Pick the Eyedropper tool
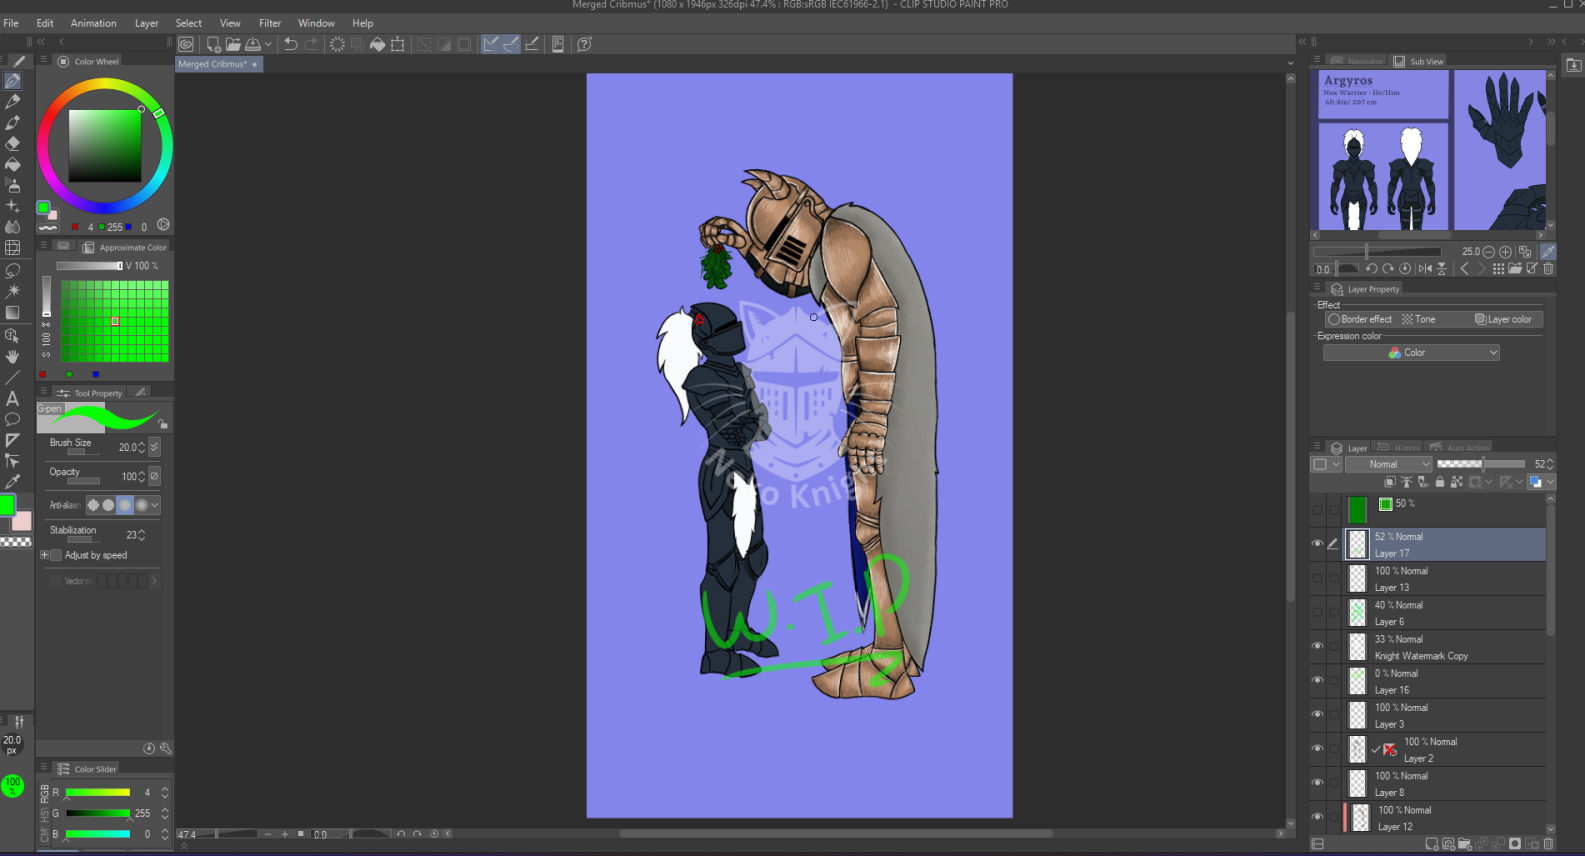 coord(13,482)
